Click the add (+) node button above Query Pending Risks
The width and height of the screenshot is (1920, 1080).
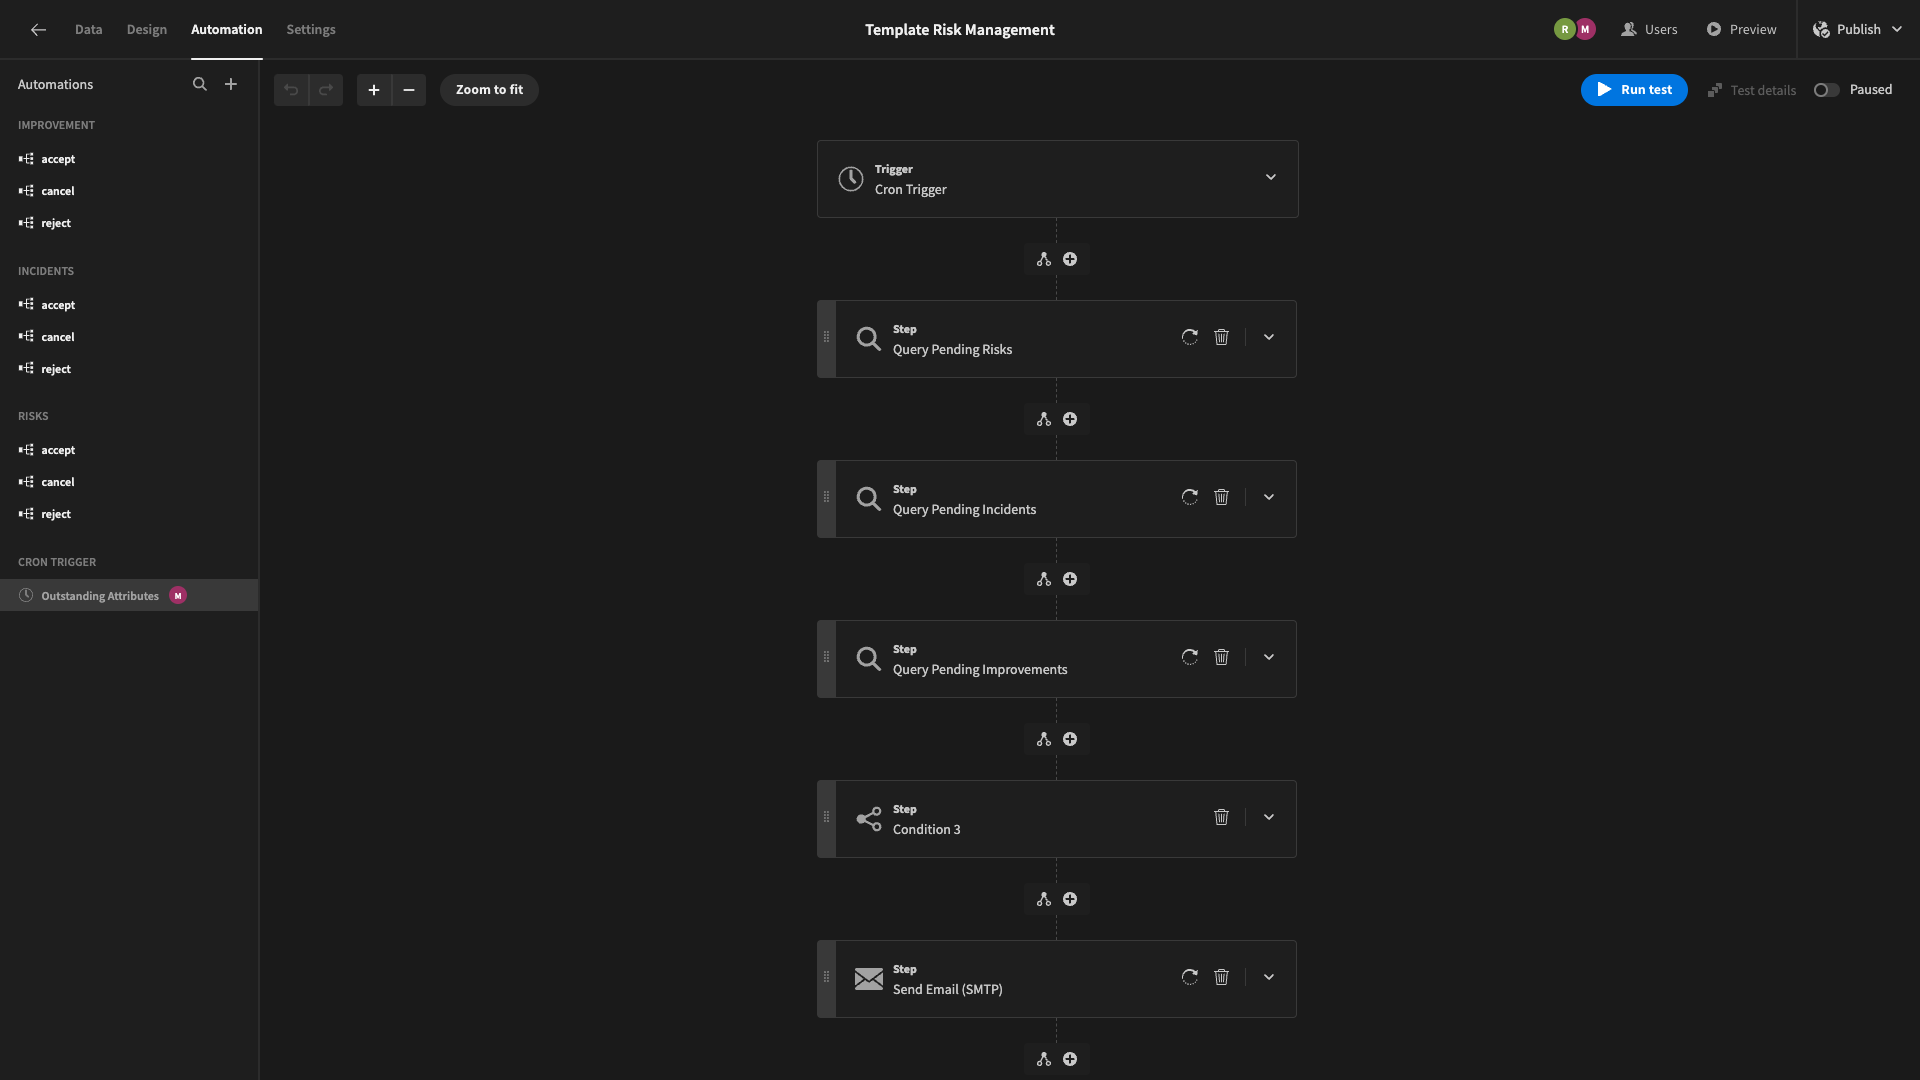1069,260
